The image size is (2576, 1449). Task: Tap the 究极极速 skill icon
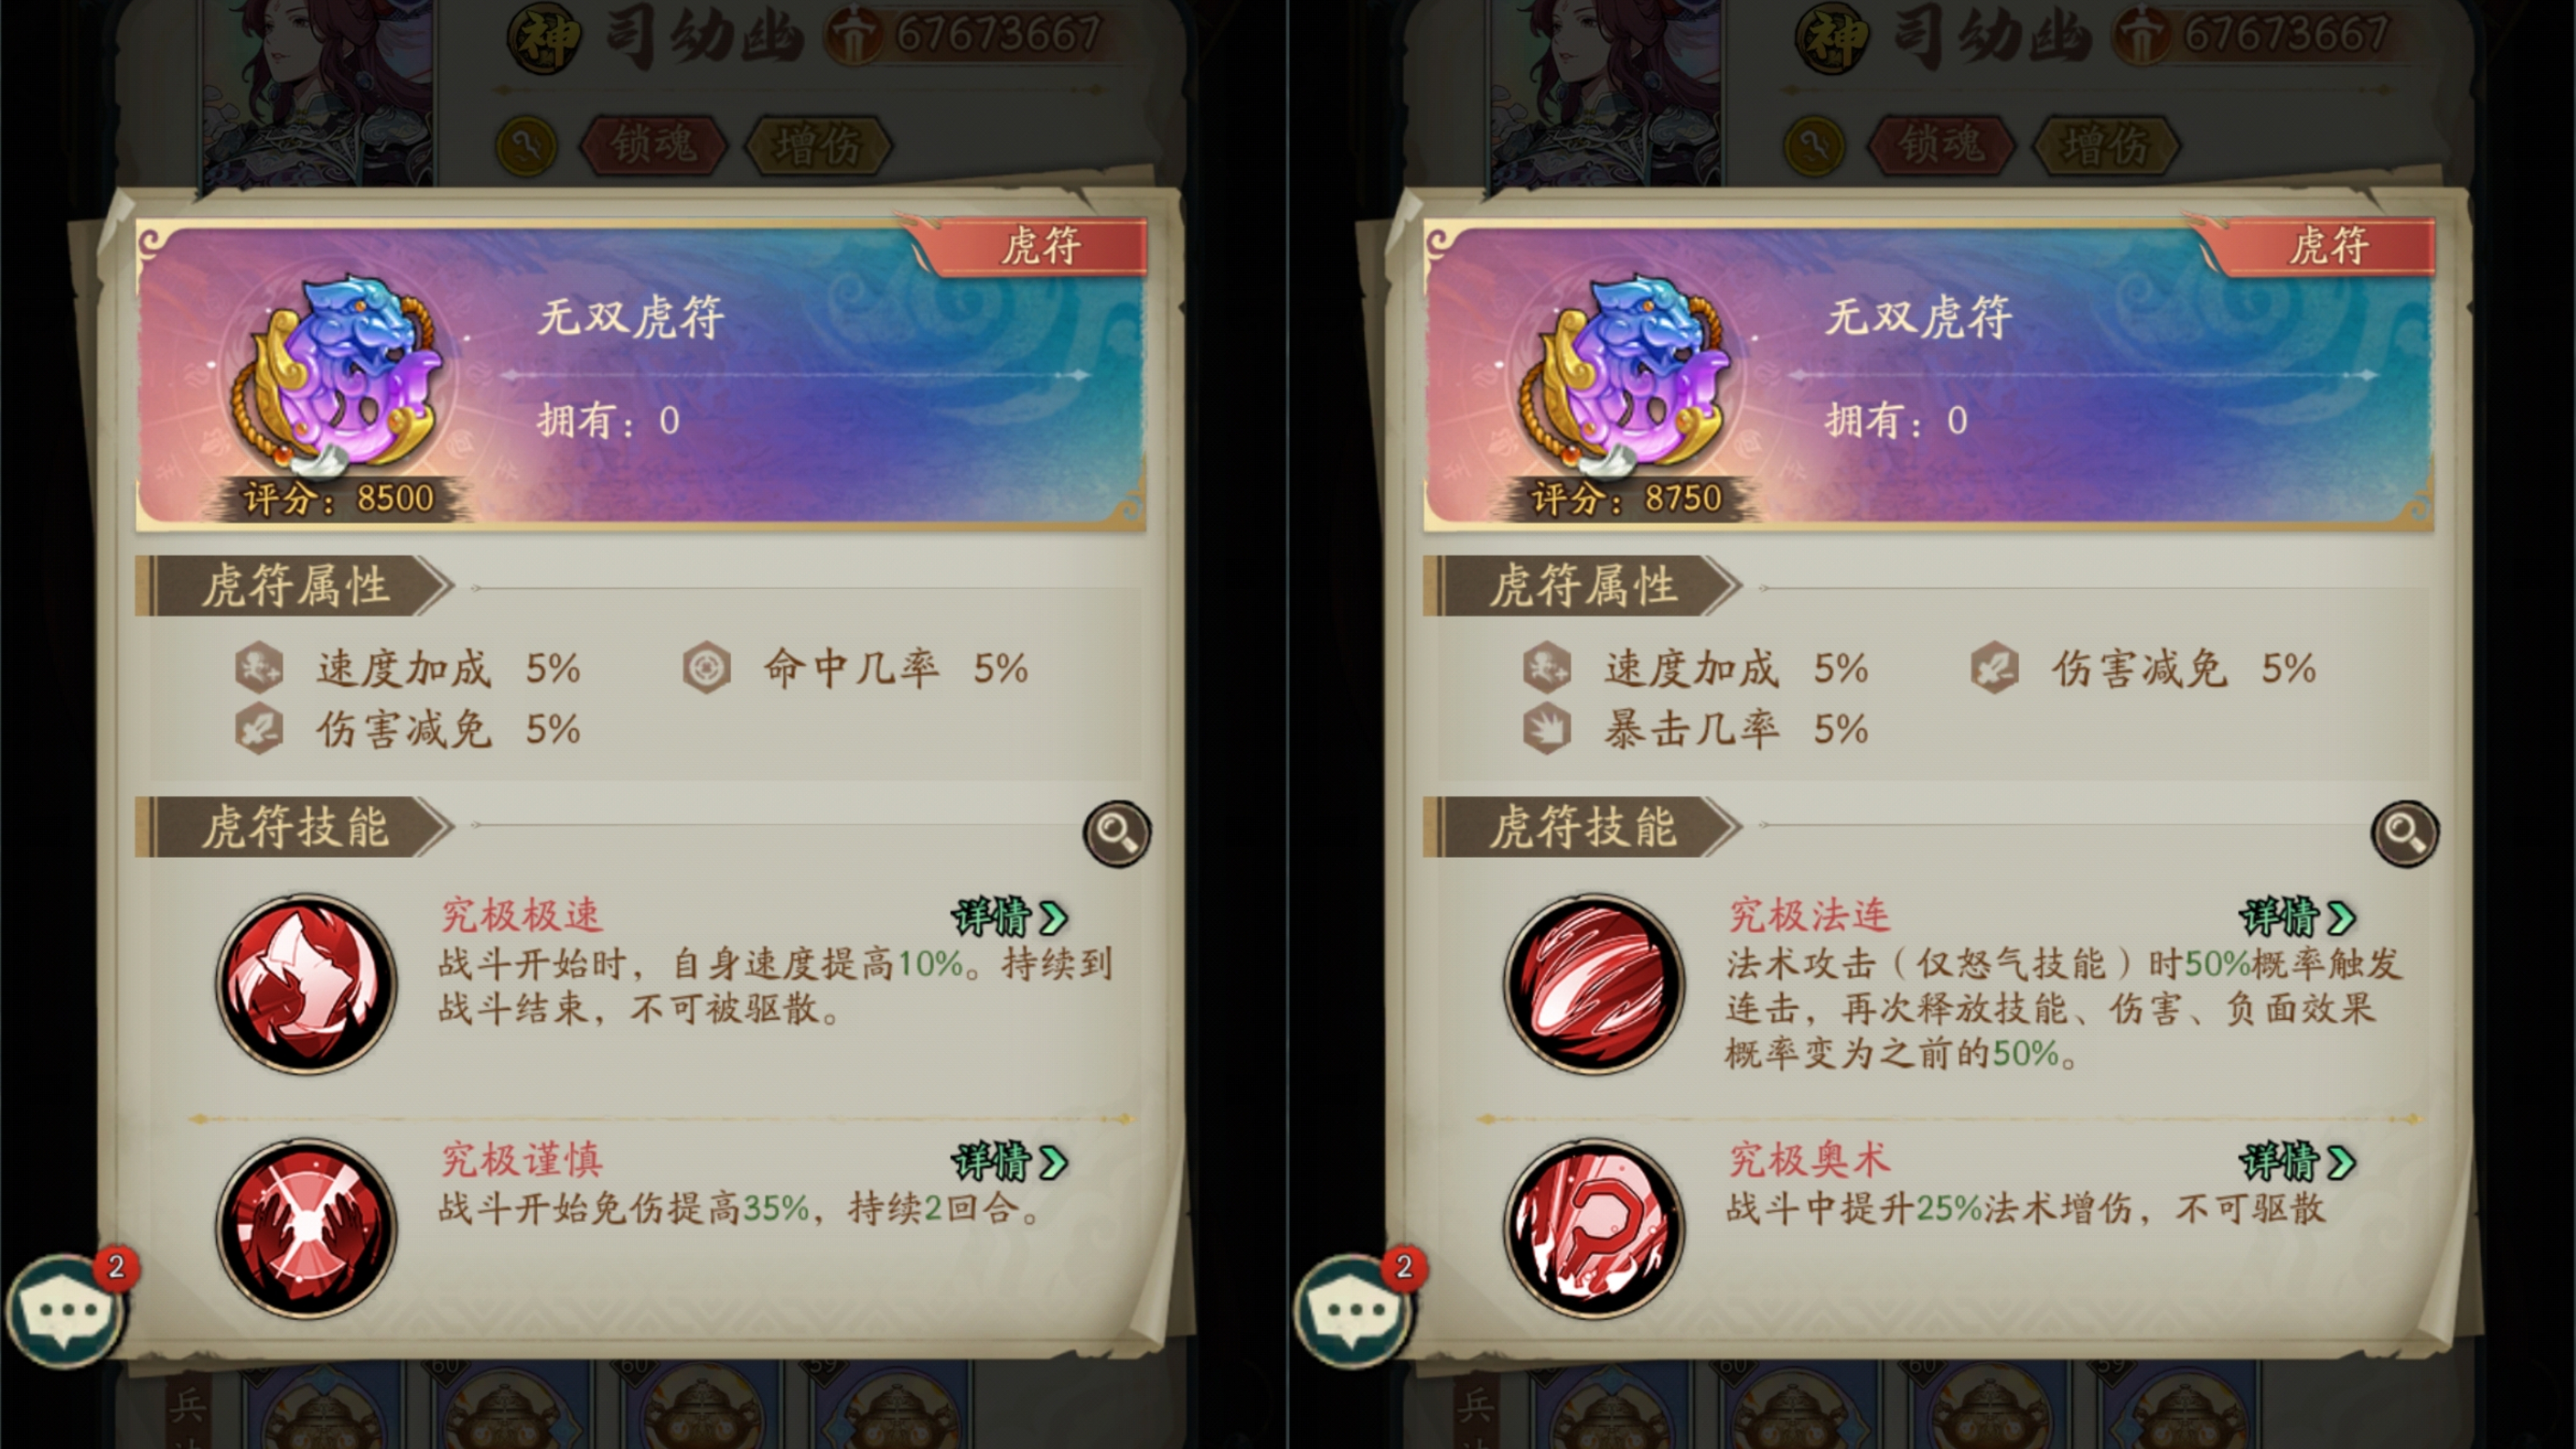(x=306, y=984)
